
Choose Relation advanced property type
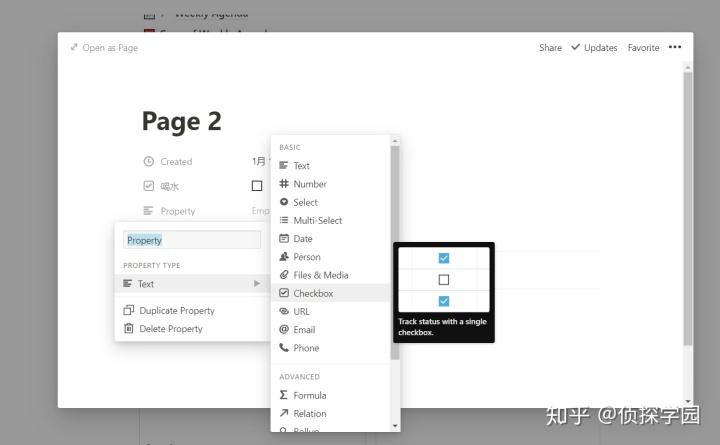(331, 413)
